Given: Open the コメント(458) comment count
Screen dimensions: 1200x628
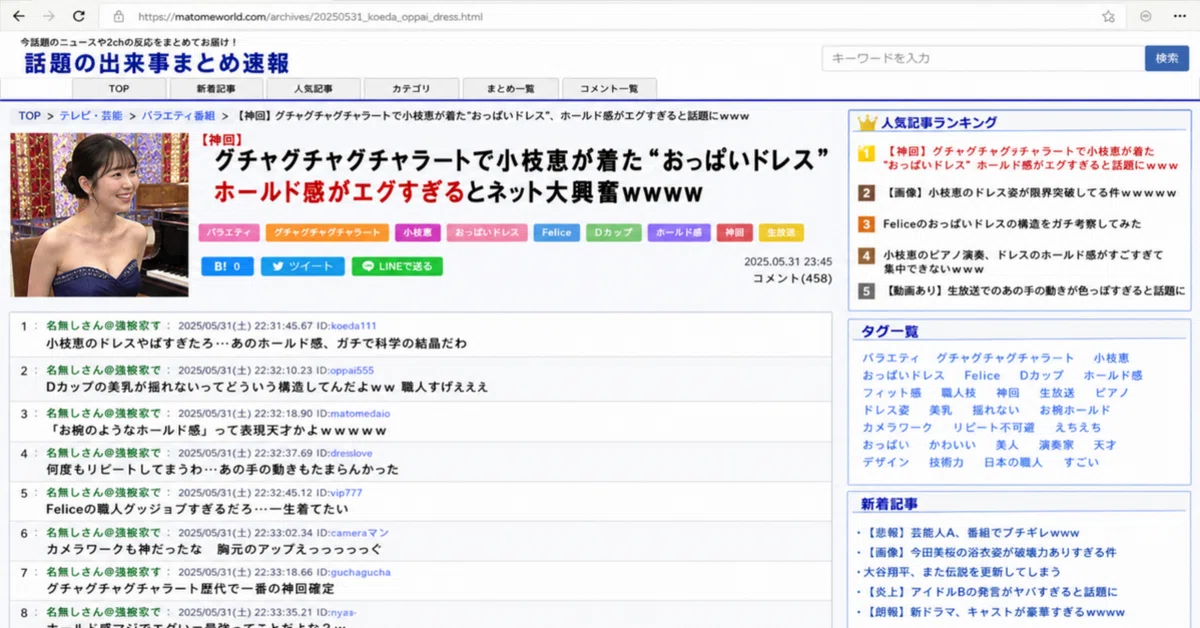Looking at the screenshot, I should (x=792, y=279).
